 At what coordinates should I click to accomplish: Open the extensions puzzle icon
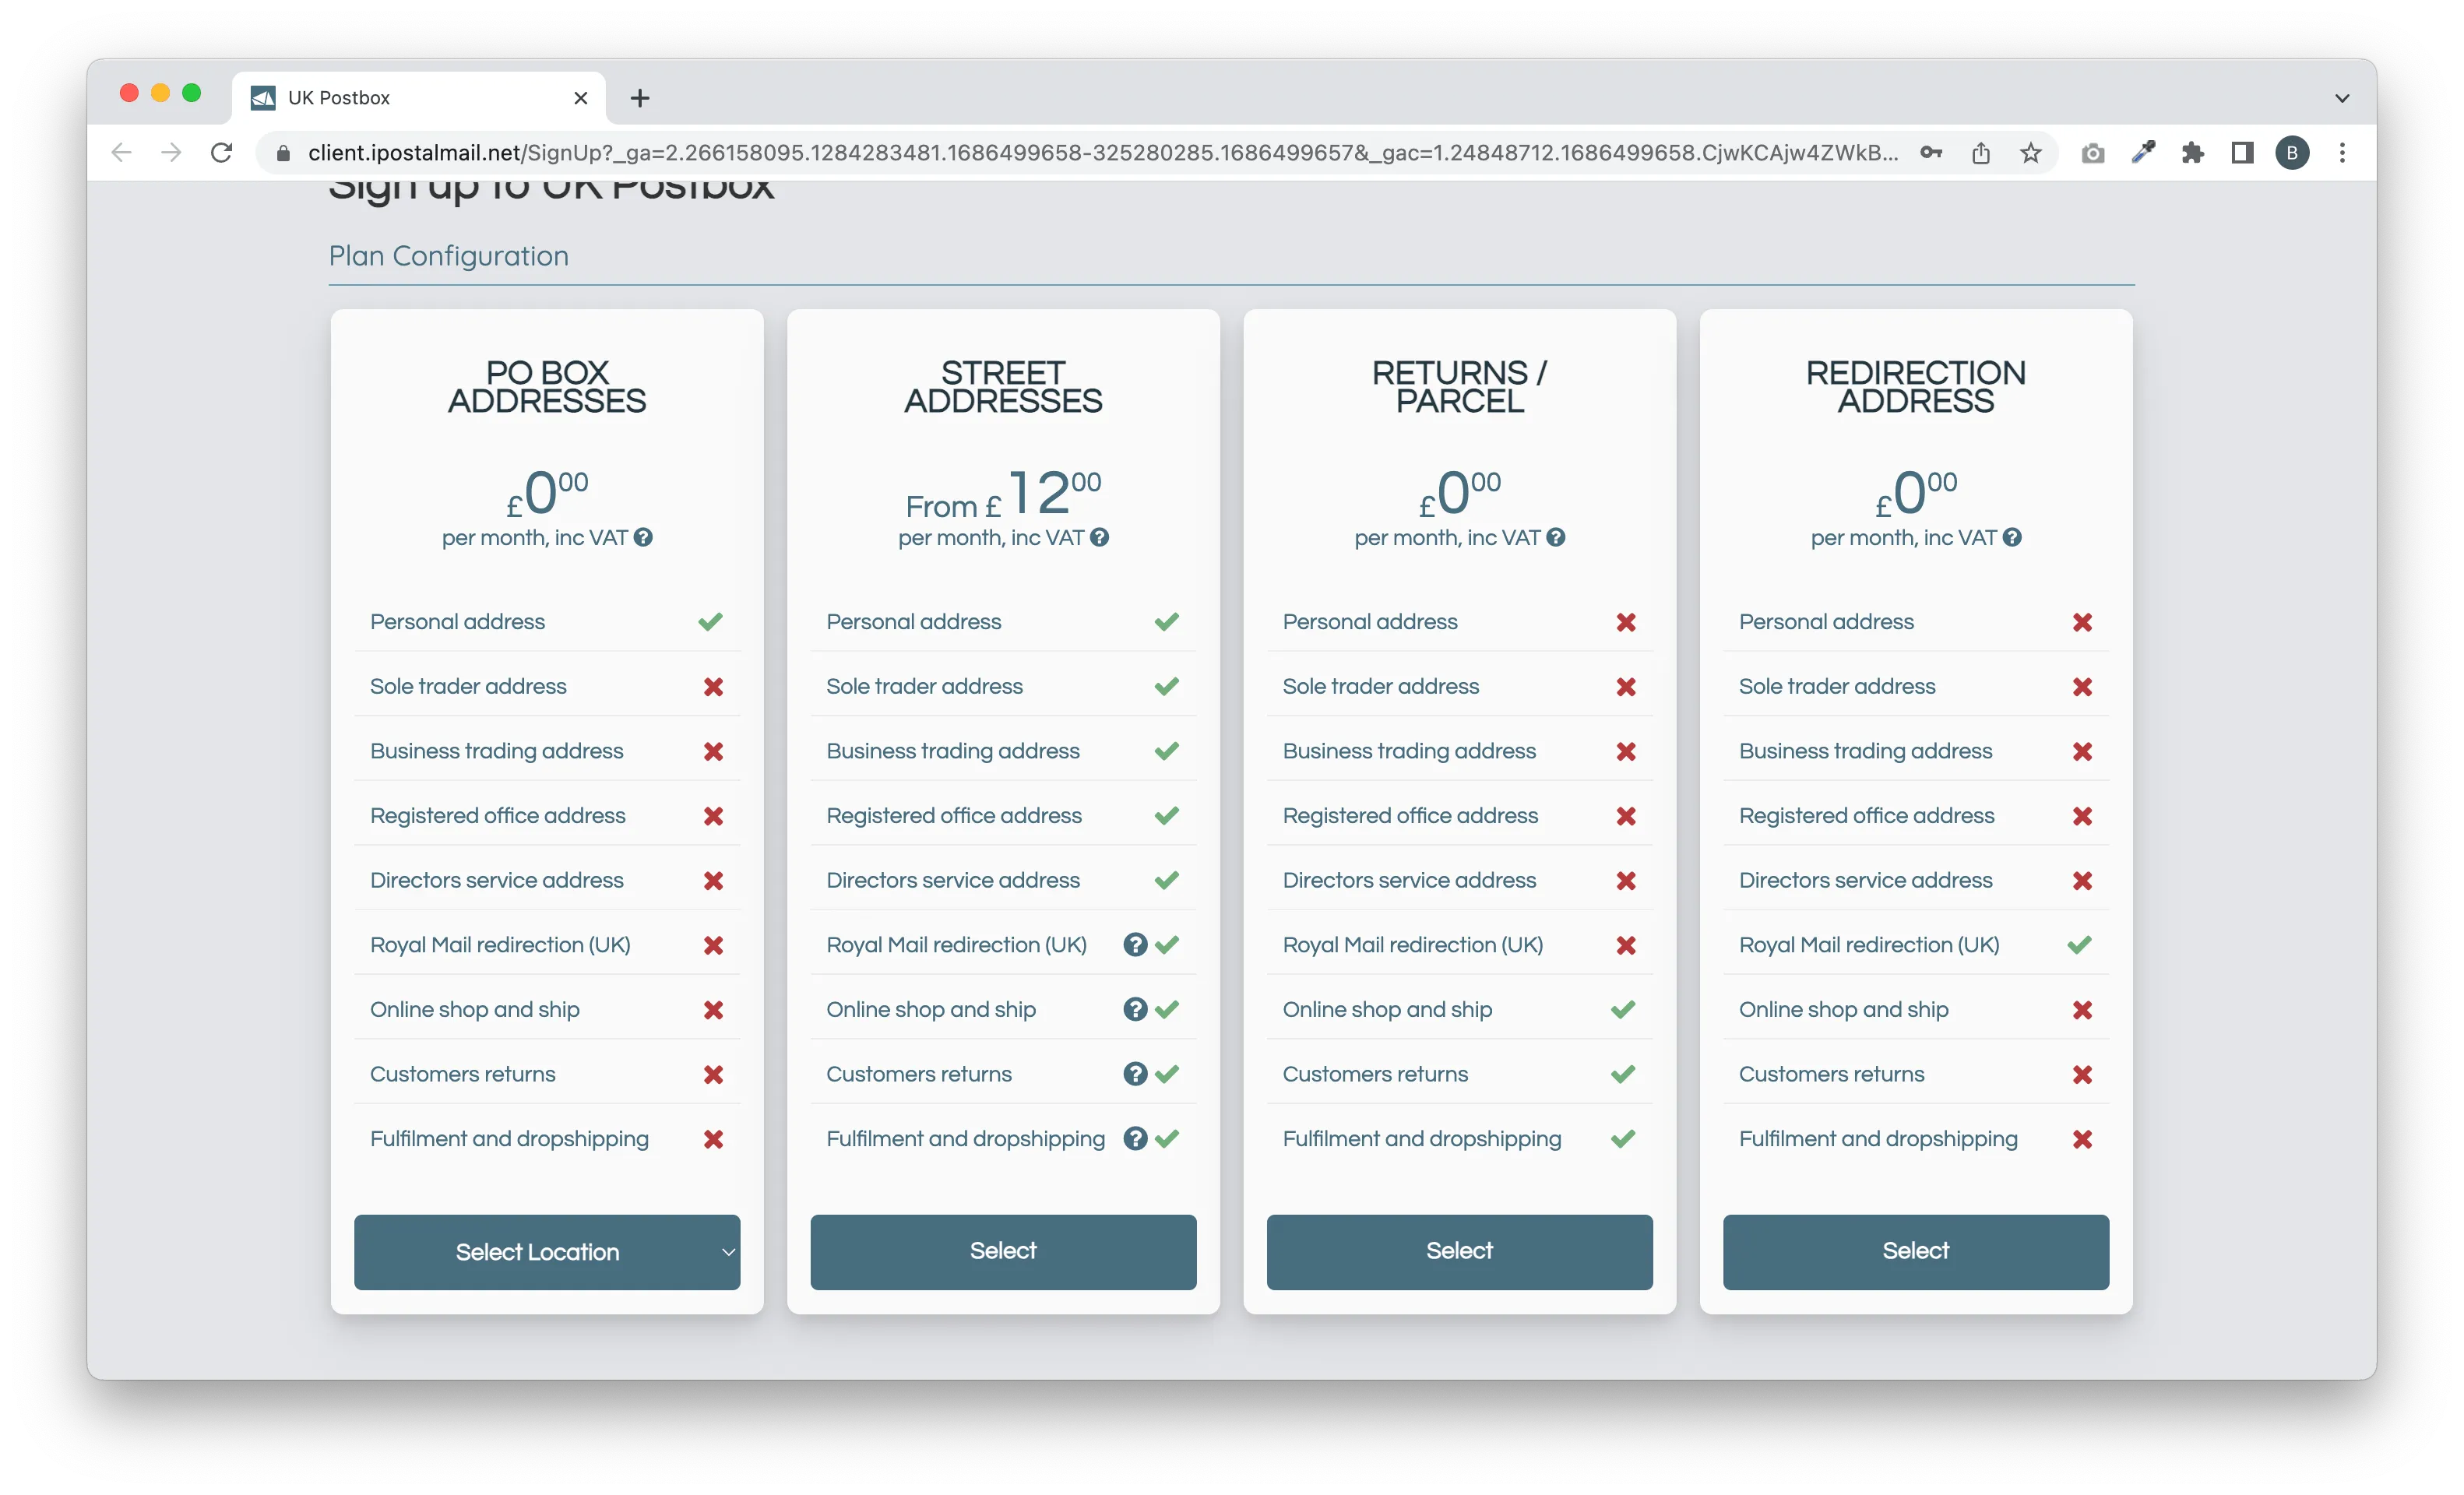click(x=2193, y=153)
